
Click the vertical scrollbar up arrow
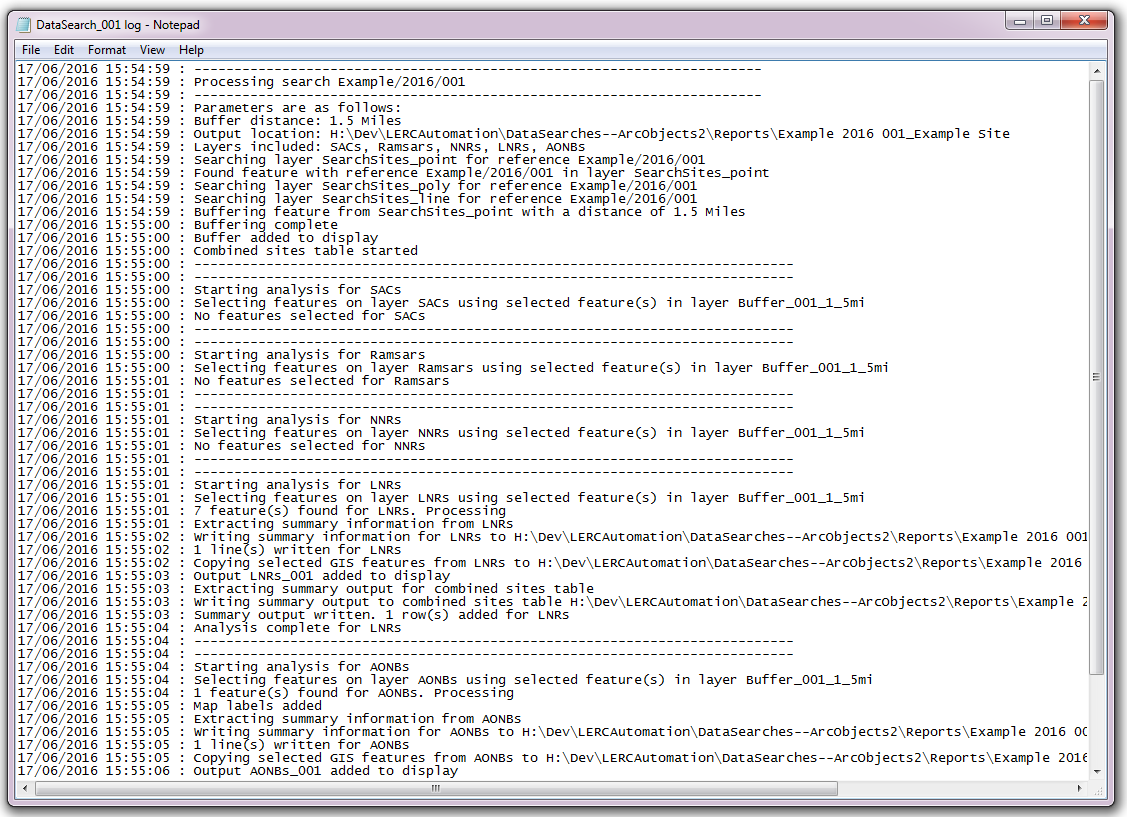(x=1096, y=70)
